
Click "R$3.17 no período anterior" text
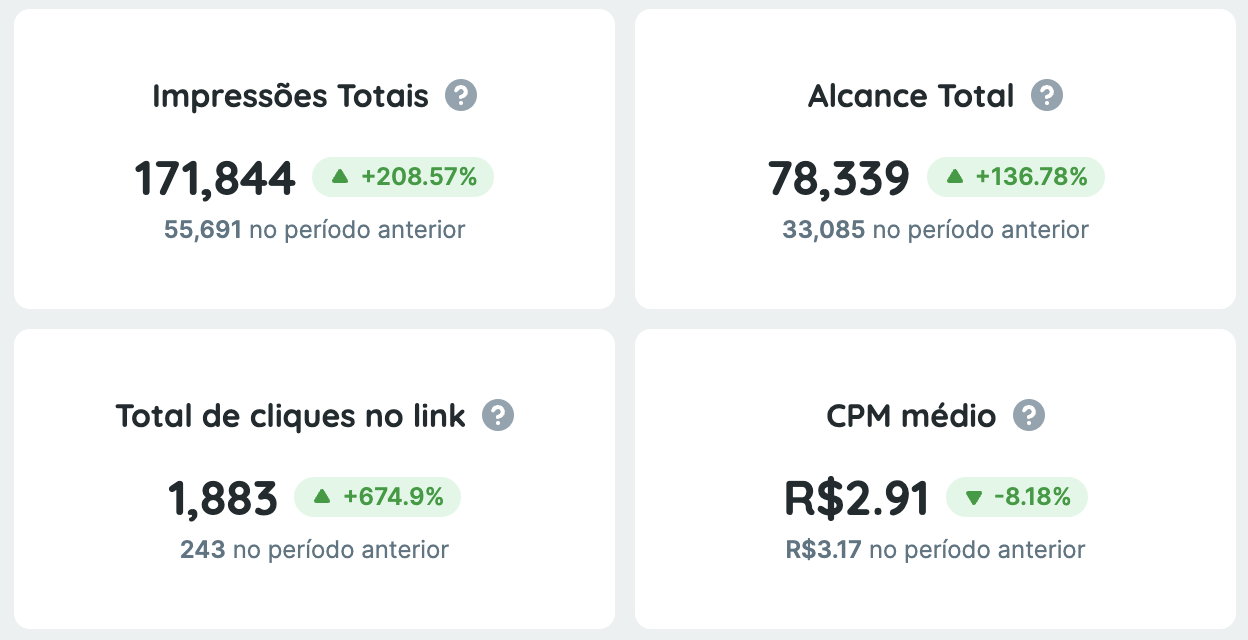(x=935, y=549)
